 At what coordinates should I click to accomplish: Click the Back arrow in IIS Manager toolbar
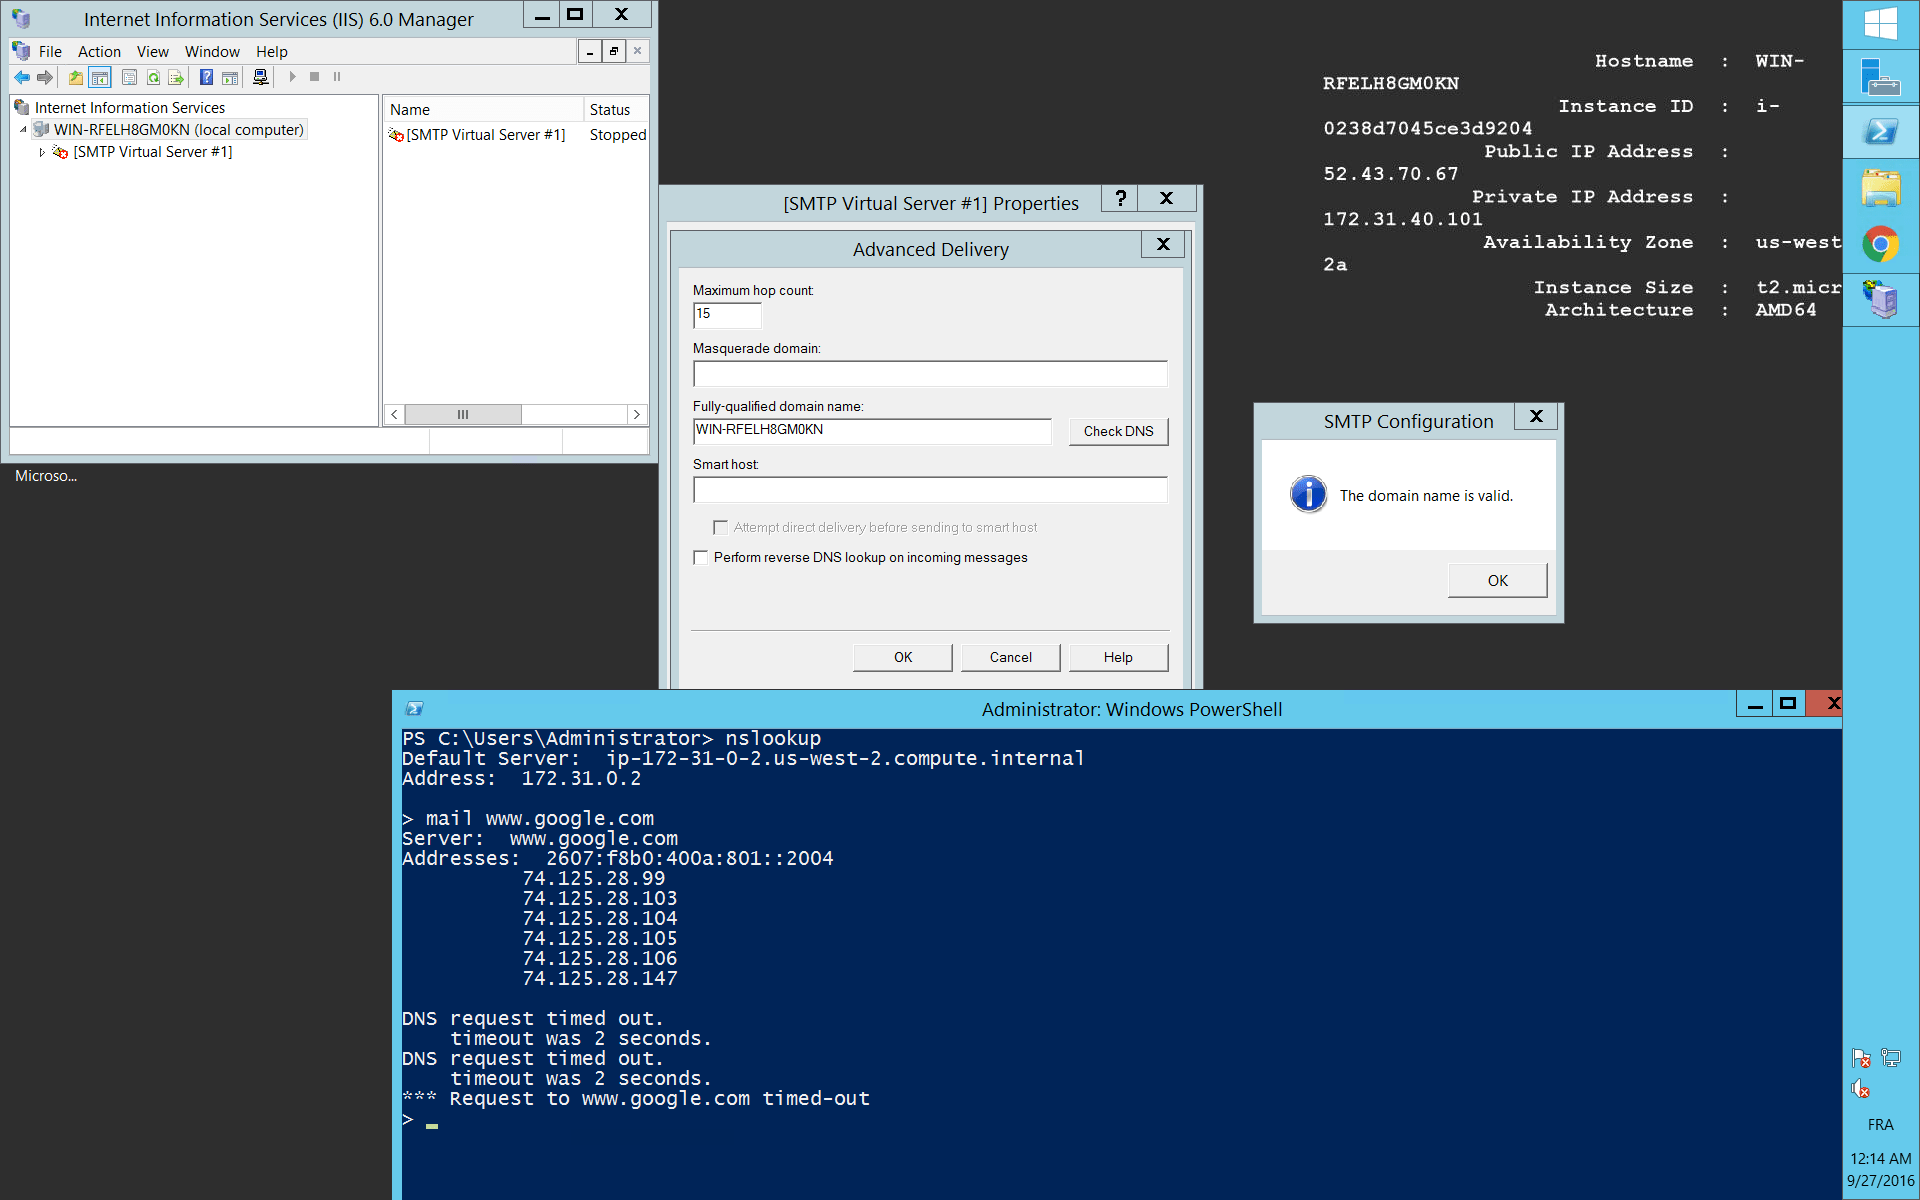(22, 77)
